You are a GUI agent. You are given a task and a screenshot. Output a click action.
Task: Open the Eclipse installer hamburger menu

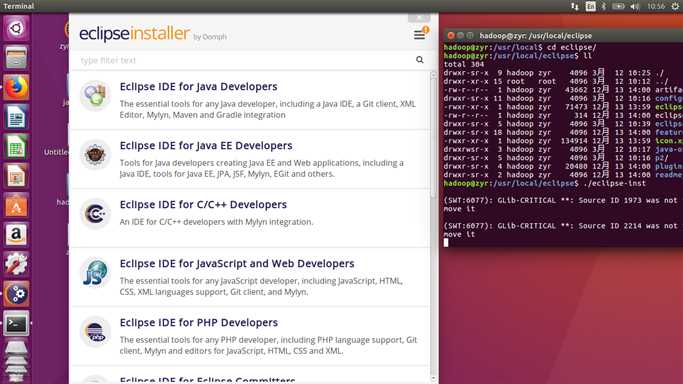[x=419, y=35]
